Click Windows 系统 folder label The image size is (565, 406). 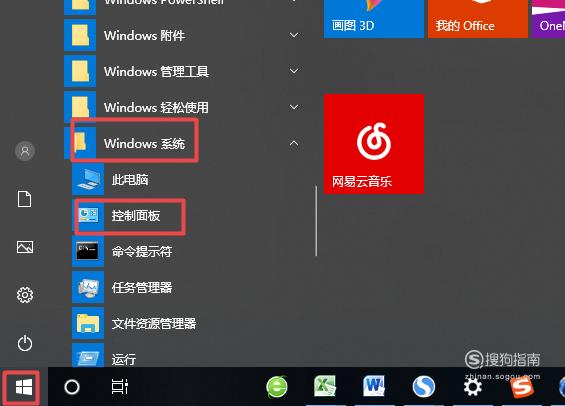(144, 143)
